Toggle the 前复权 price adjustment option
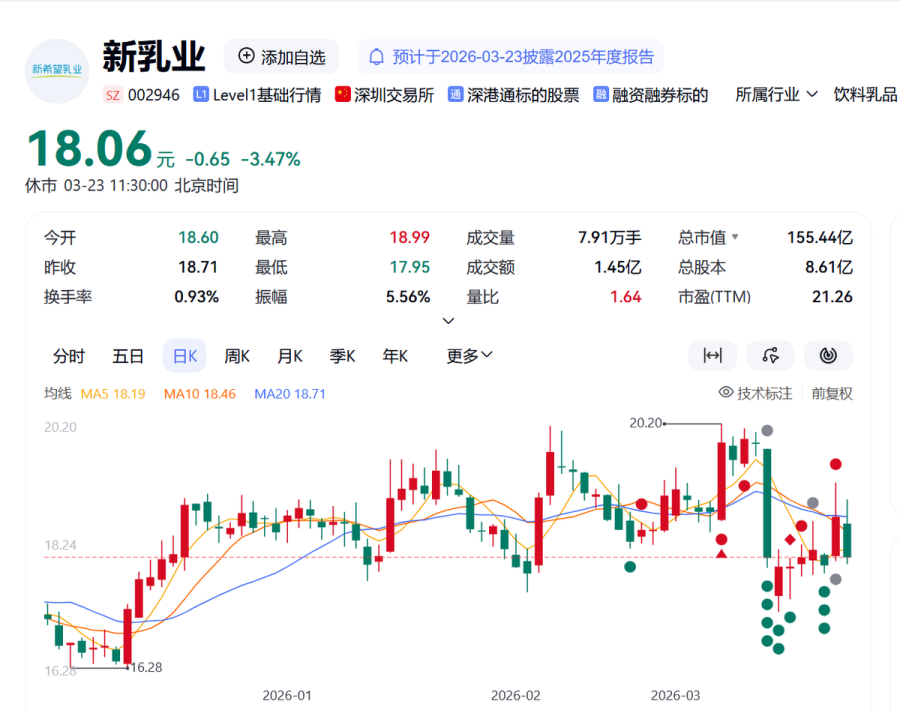Viewport: 900px width, 713px height. click(832, 393)
